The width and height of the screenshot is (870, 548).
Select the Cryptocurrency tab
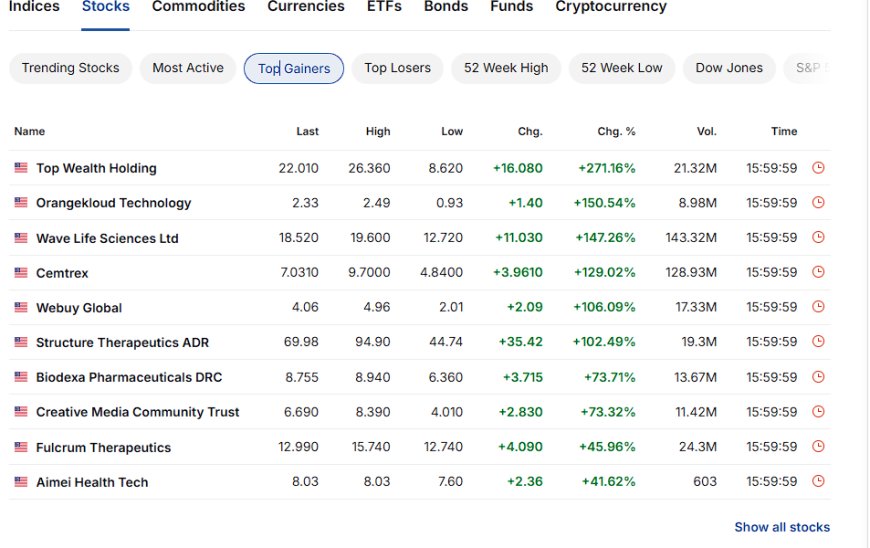tap(611, 7)
